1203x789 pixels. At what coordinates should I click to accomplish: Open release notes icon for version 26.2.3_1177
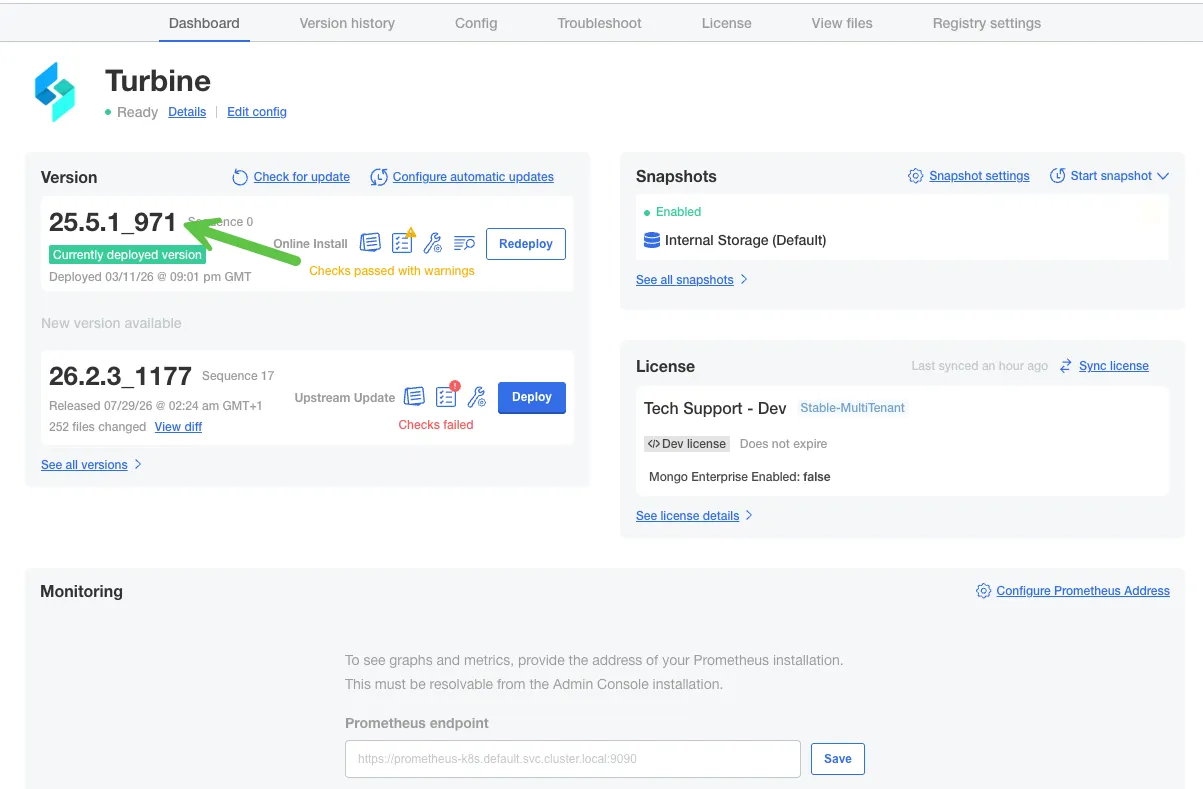point(414,397)
